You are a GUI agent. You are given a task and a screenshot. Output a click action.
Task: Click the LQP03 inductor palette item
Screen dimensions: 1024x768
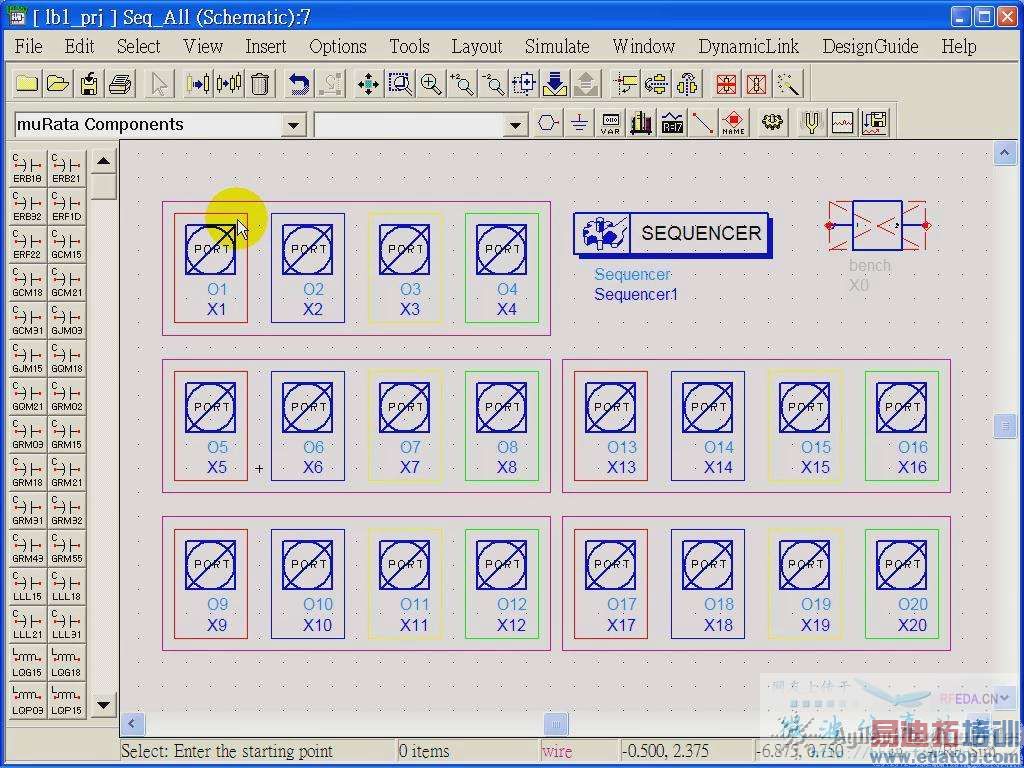pos(28,699)
